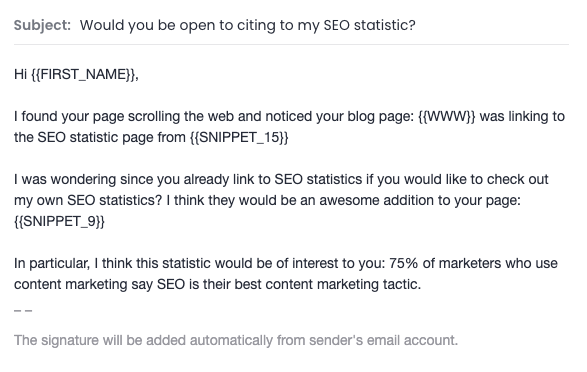Click the {{SNIPPET_15}} placeholder
The height and width of the screenshot is (372, 587).
pyautogui.click(x=239, y=137)
